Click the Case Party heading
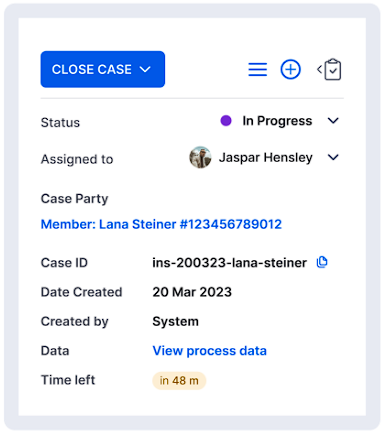Viewport: 383px width, 433px height. (74, 199)
